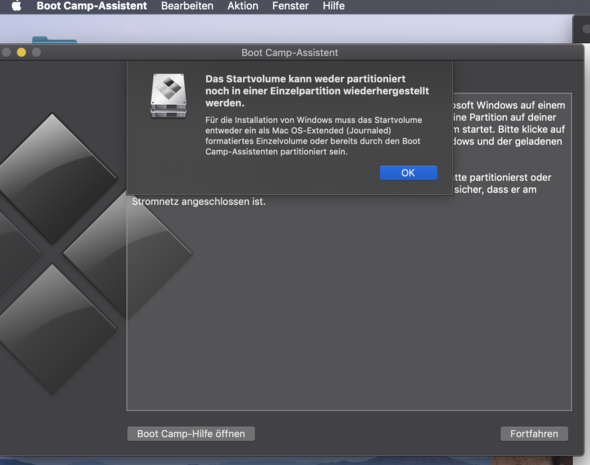Open the Bearbeiten menu
This screenshot has height=465, width=590.
(187, 6)
